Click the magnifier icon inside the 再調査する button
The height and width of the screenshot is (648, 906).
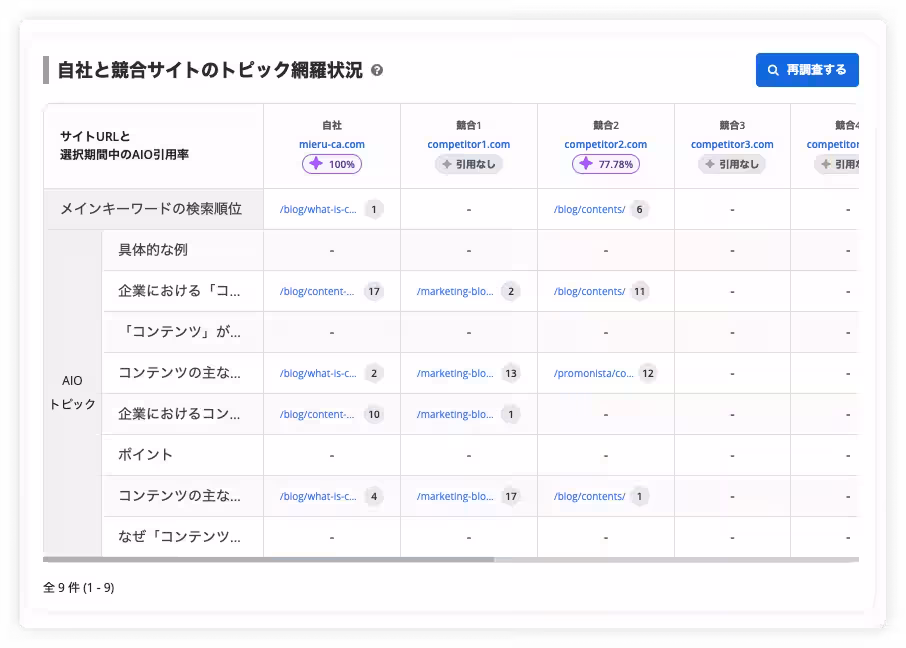[x=772, y=69]
